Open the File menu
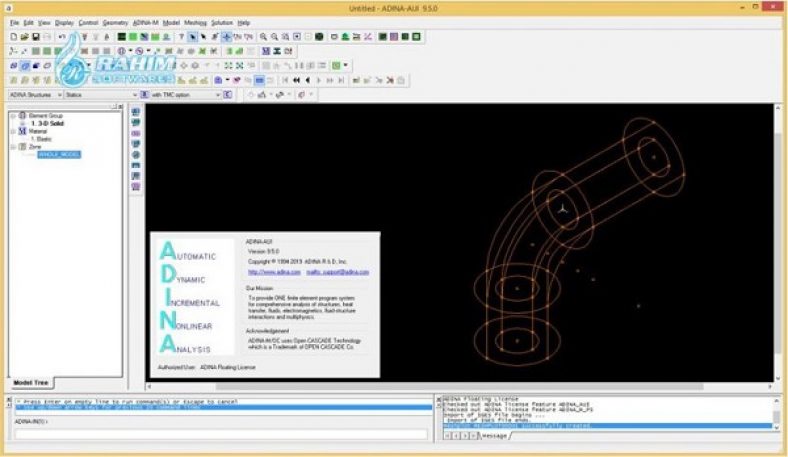 (x=14, y=23)
